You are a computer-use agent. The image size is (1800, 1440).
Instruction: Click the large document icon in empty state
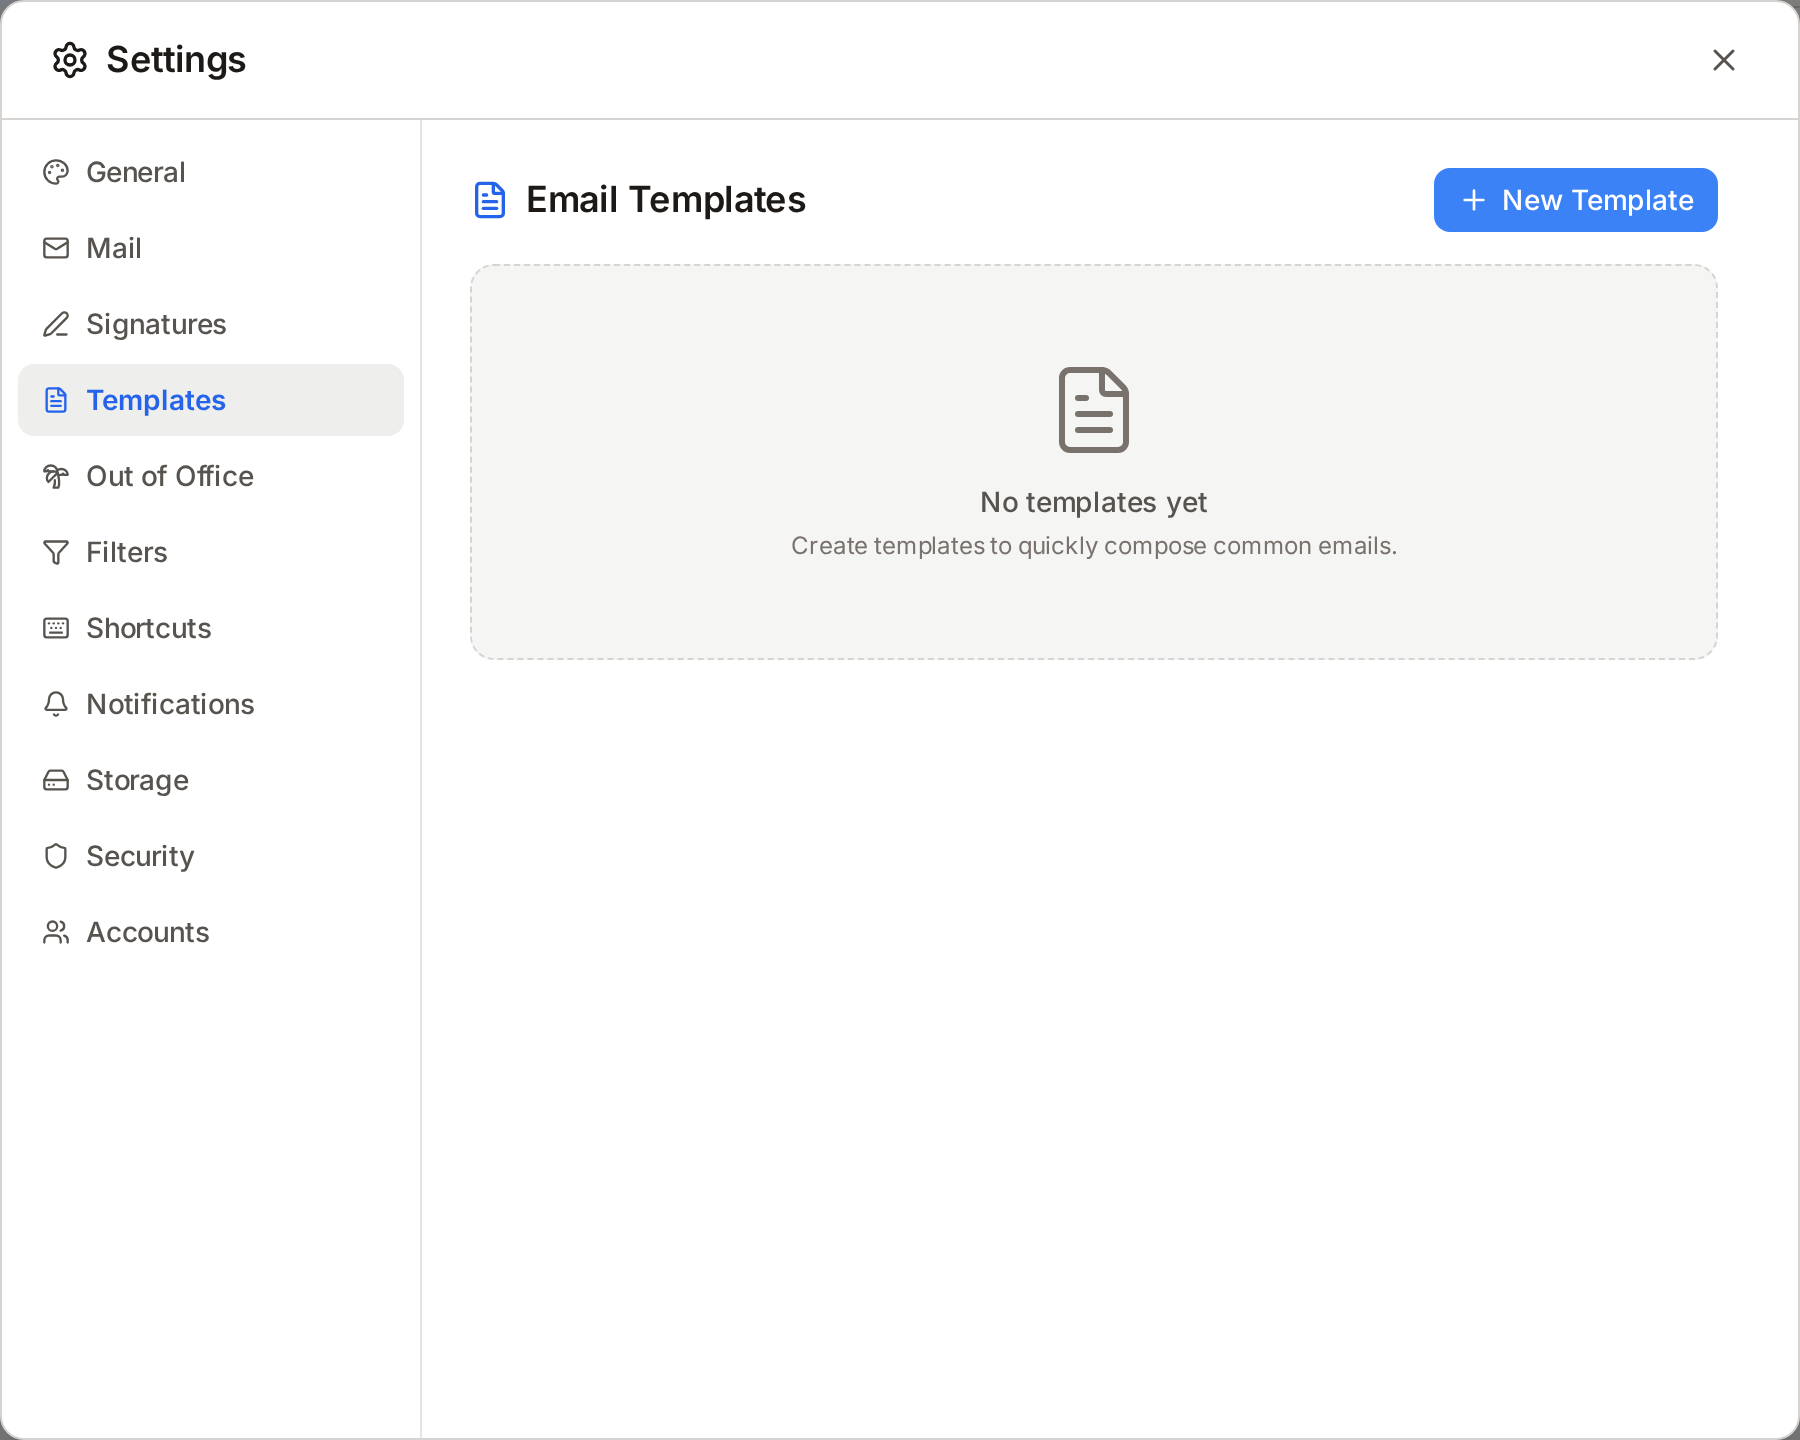point(1093,408)
